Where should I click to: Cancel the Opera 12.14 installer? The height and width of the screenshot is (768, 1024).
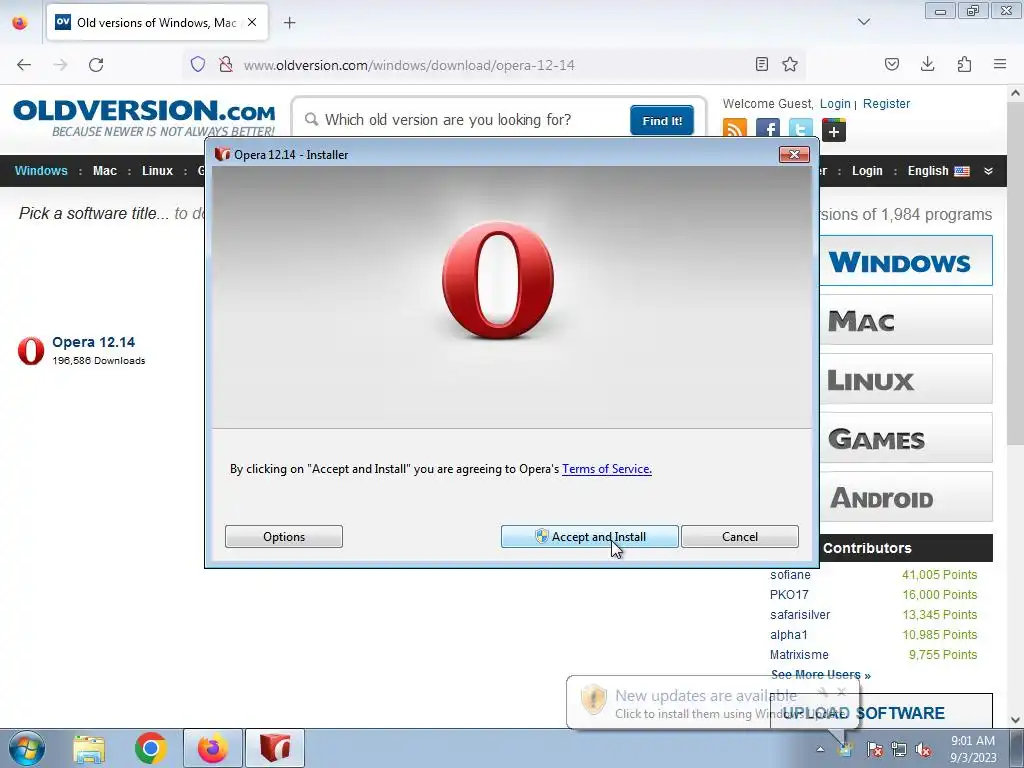pyautogui.click(x=739, y=537)
